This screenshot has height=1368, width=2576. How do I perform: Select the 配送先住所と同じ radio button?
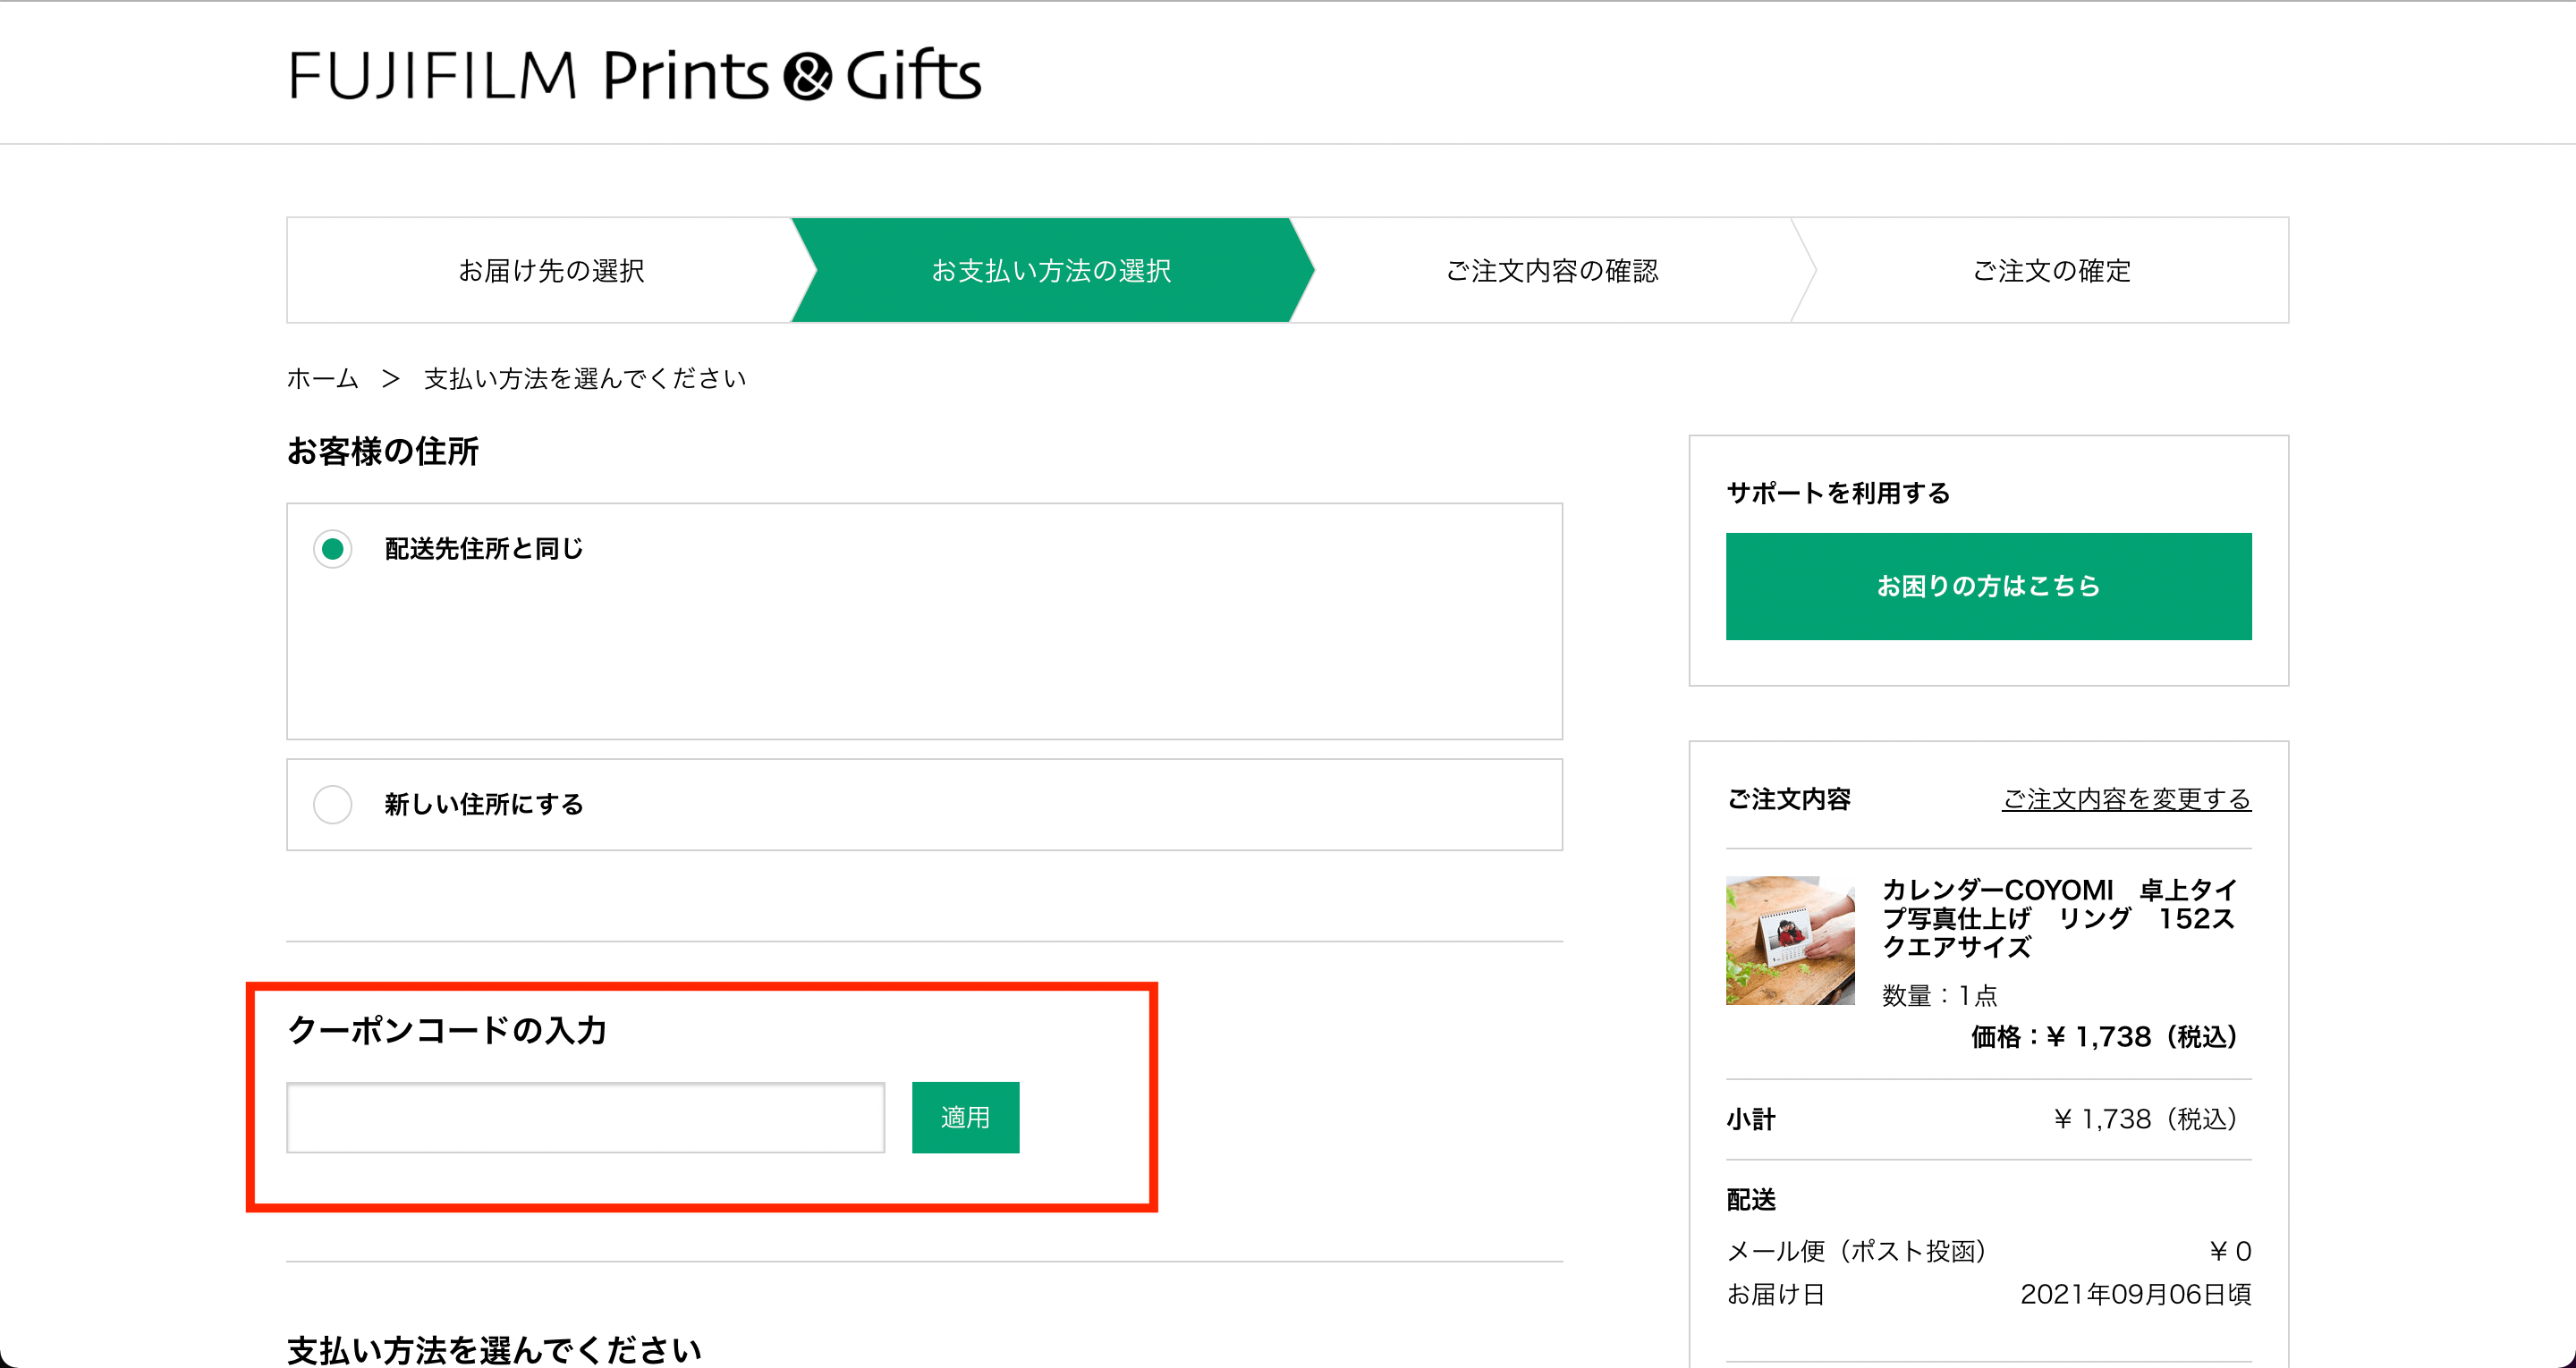click(332, 549)
